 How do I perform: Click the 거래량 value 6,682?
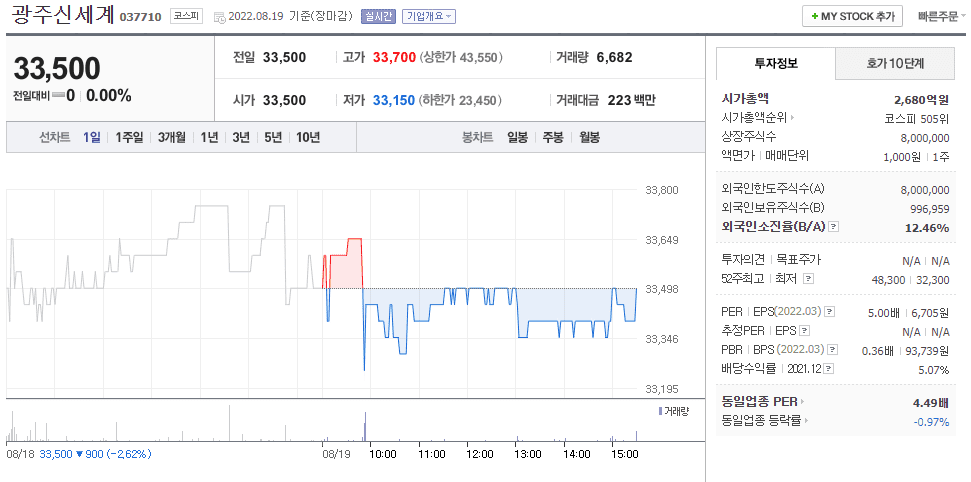(x=614, y=58)
